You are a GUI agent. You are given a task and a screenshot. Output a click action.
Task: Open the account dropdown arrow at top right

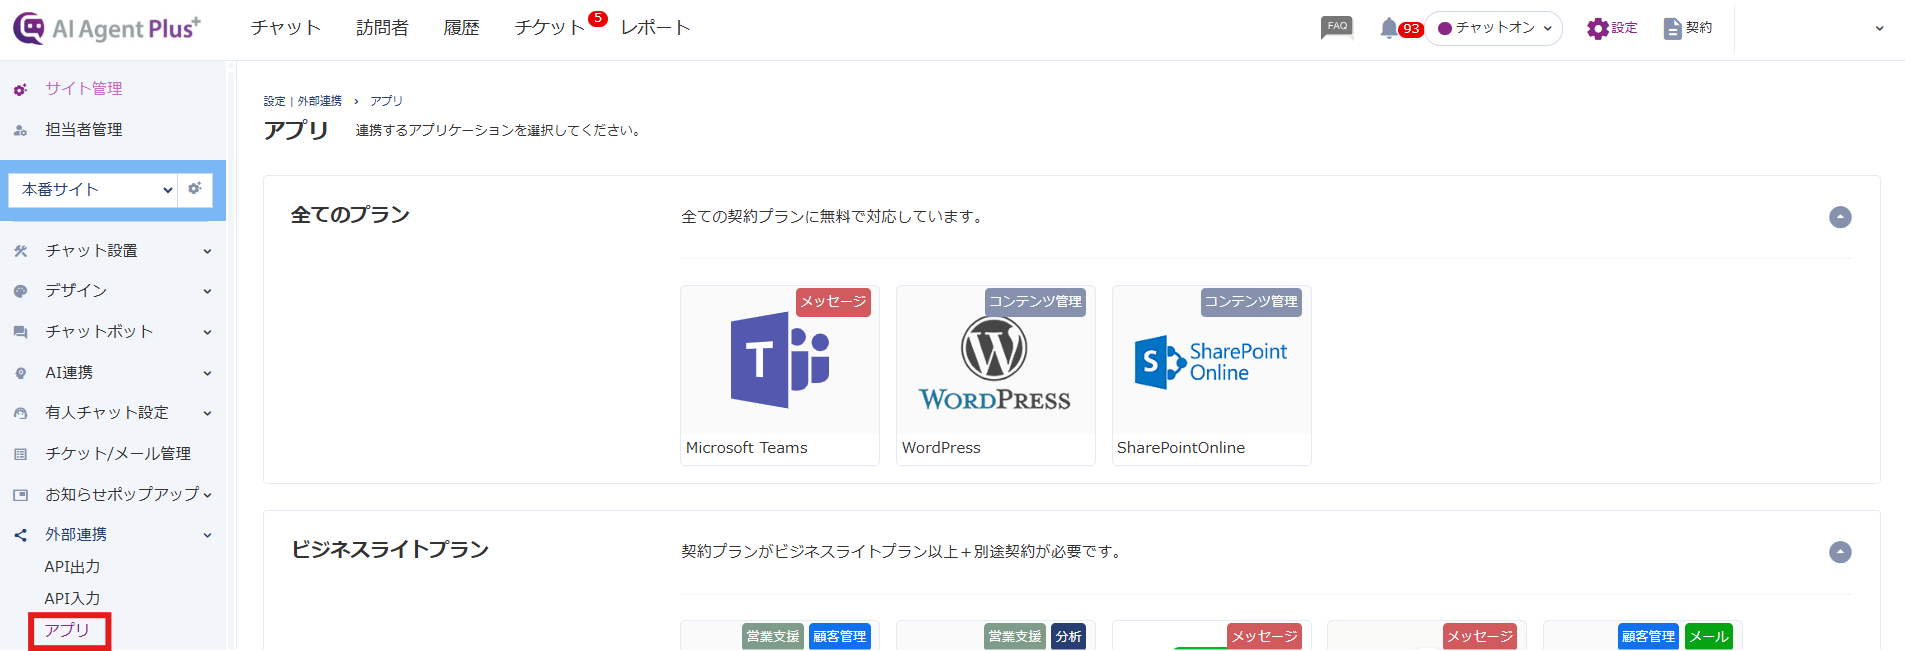pyautogui.click(x=1879, y=28)
